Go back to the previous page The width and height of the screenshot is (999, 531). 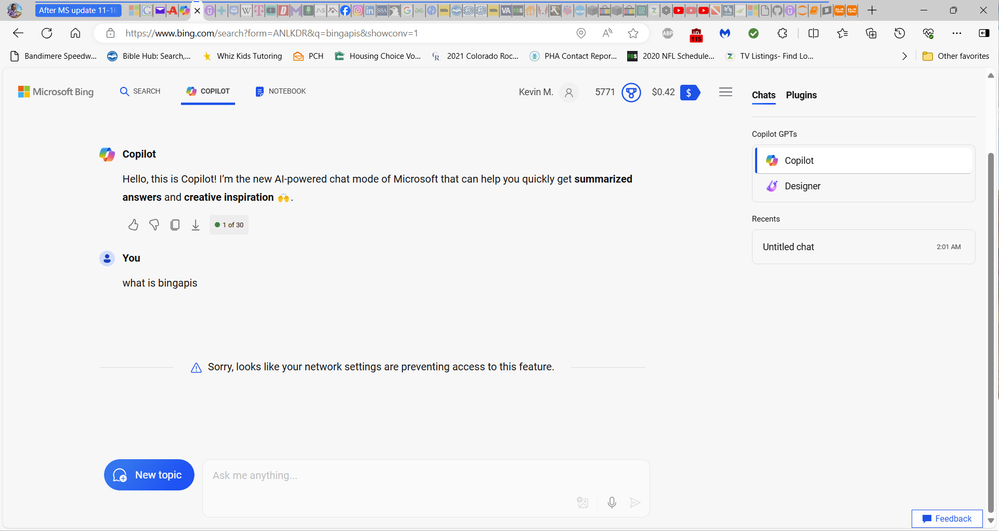[18, 33]
